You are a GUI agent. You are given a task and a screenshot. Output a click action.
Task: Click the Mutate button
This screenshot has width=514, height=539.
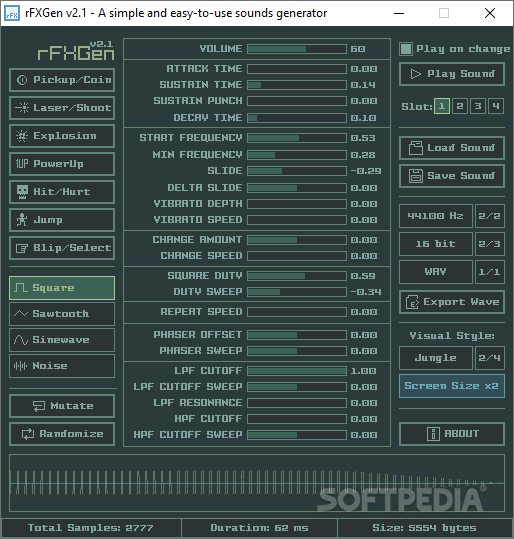(62, 406)
